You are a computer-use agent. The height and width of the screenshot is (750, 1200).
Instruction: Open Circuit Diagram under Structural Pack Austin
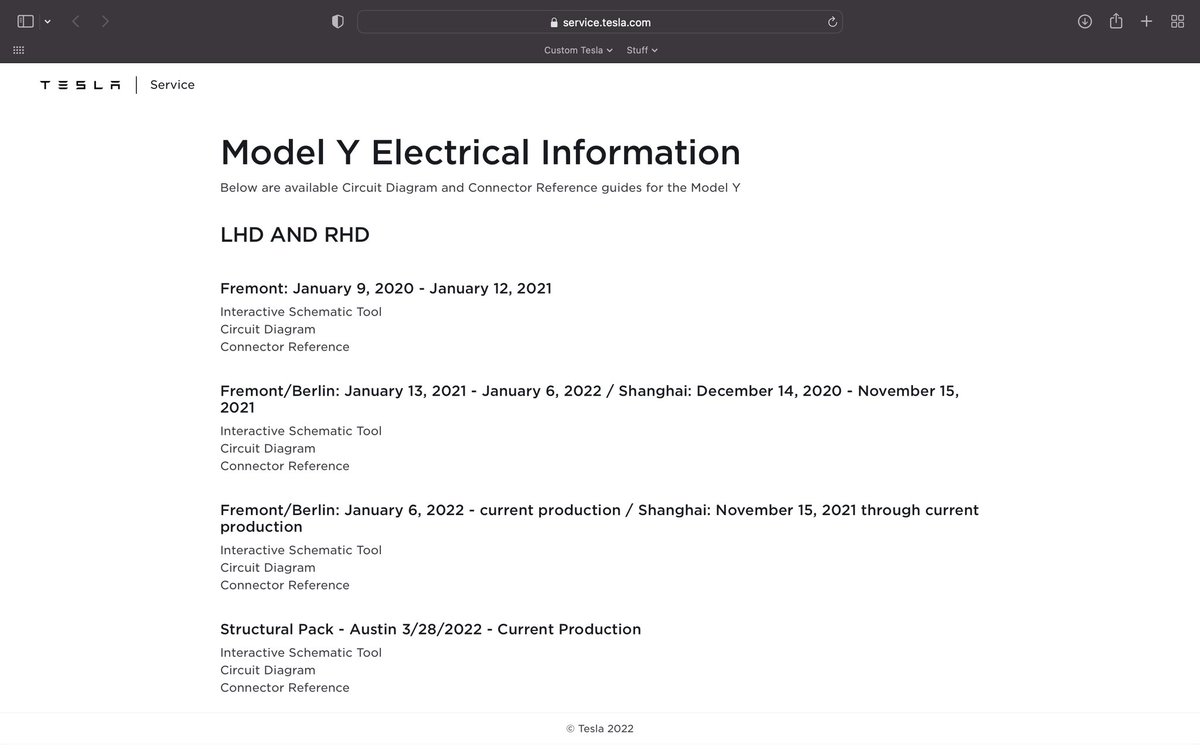267,669
